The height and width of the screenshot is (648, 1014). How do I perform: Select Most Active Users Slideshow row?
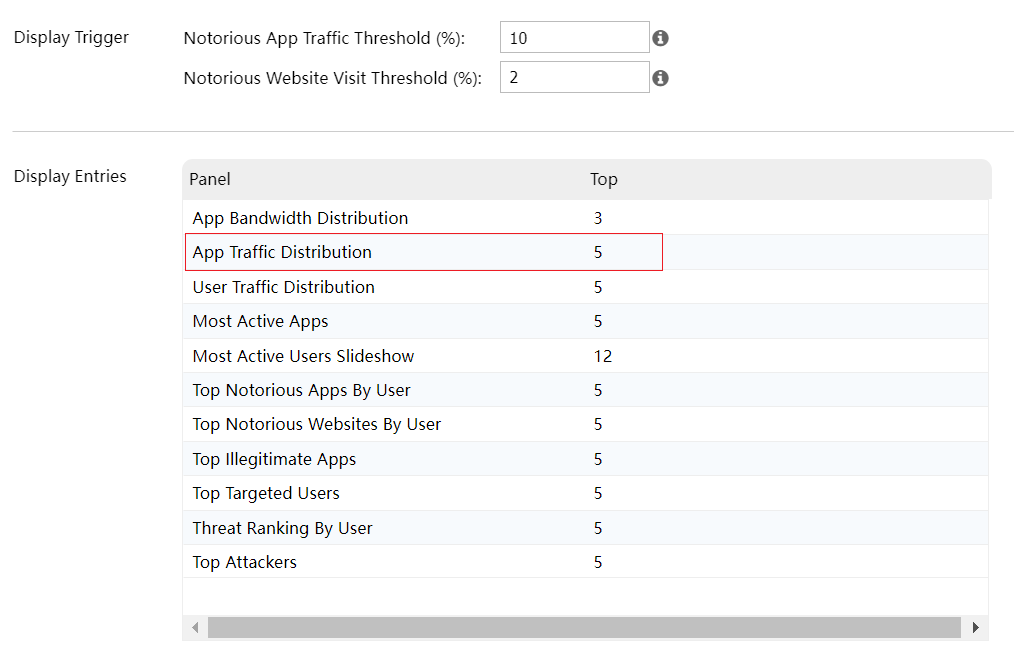303,356
